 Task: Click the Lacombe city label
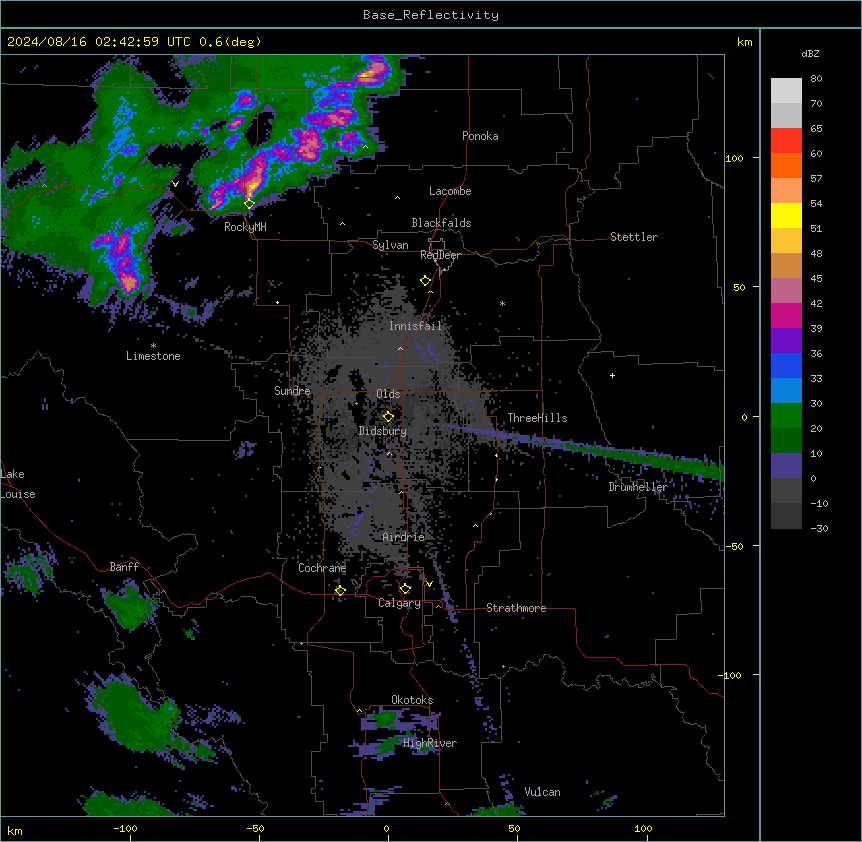450,191
